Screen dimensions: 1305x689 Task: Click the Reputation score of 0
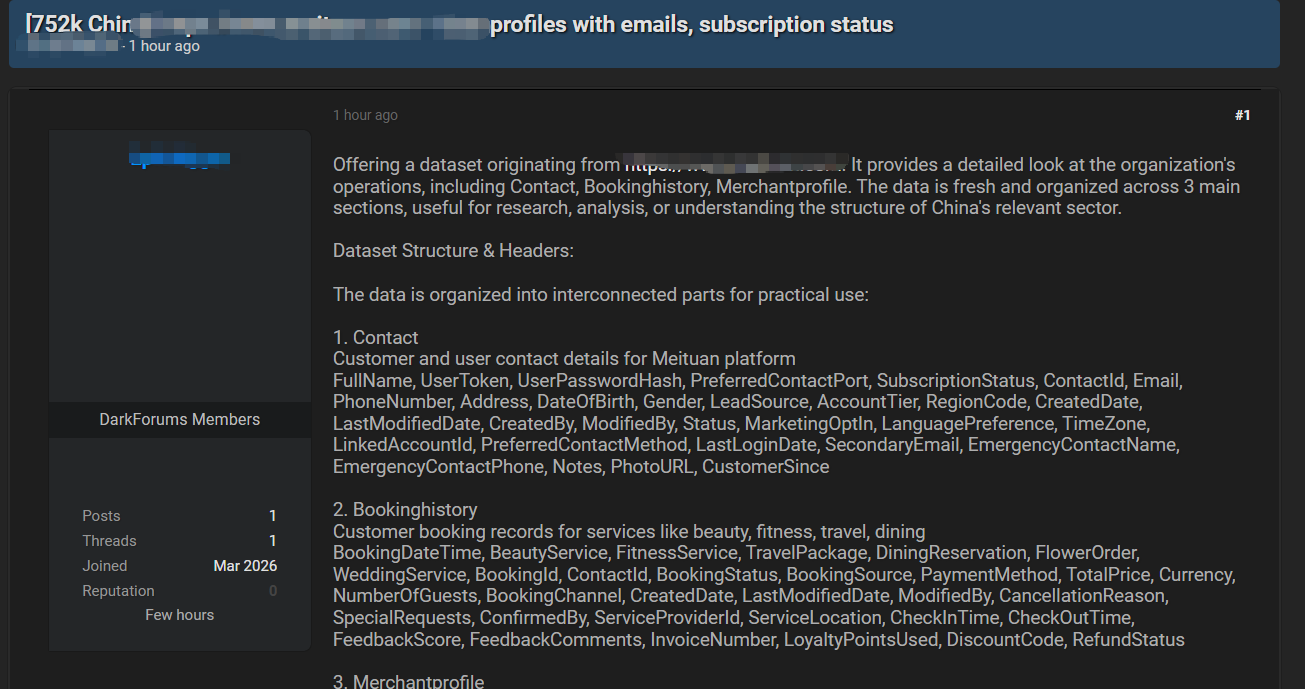coord(272,591)
